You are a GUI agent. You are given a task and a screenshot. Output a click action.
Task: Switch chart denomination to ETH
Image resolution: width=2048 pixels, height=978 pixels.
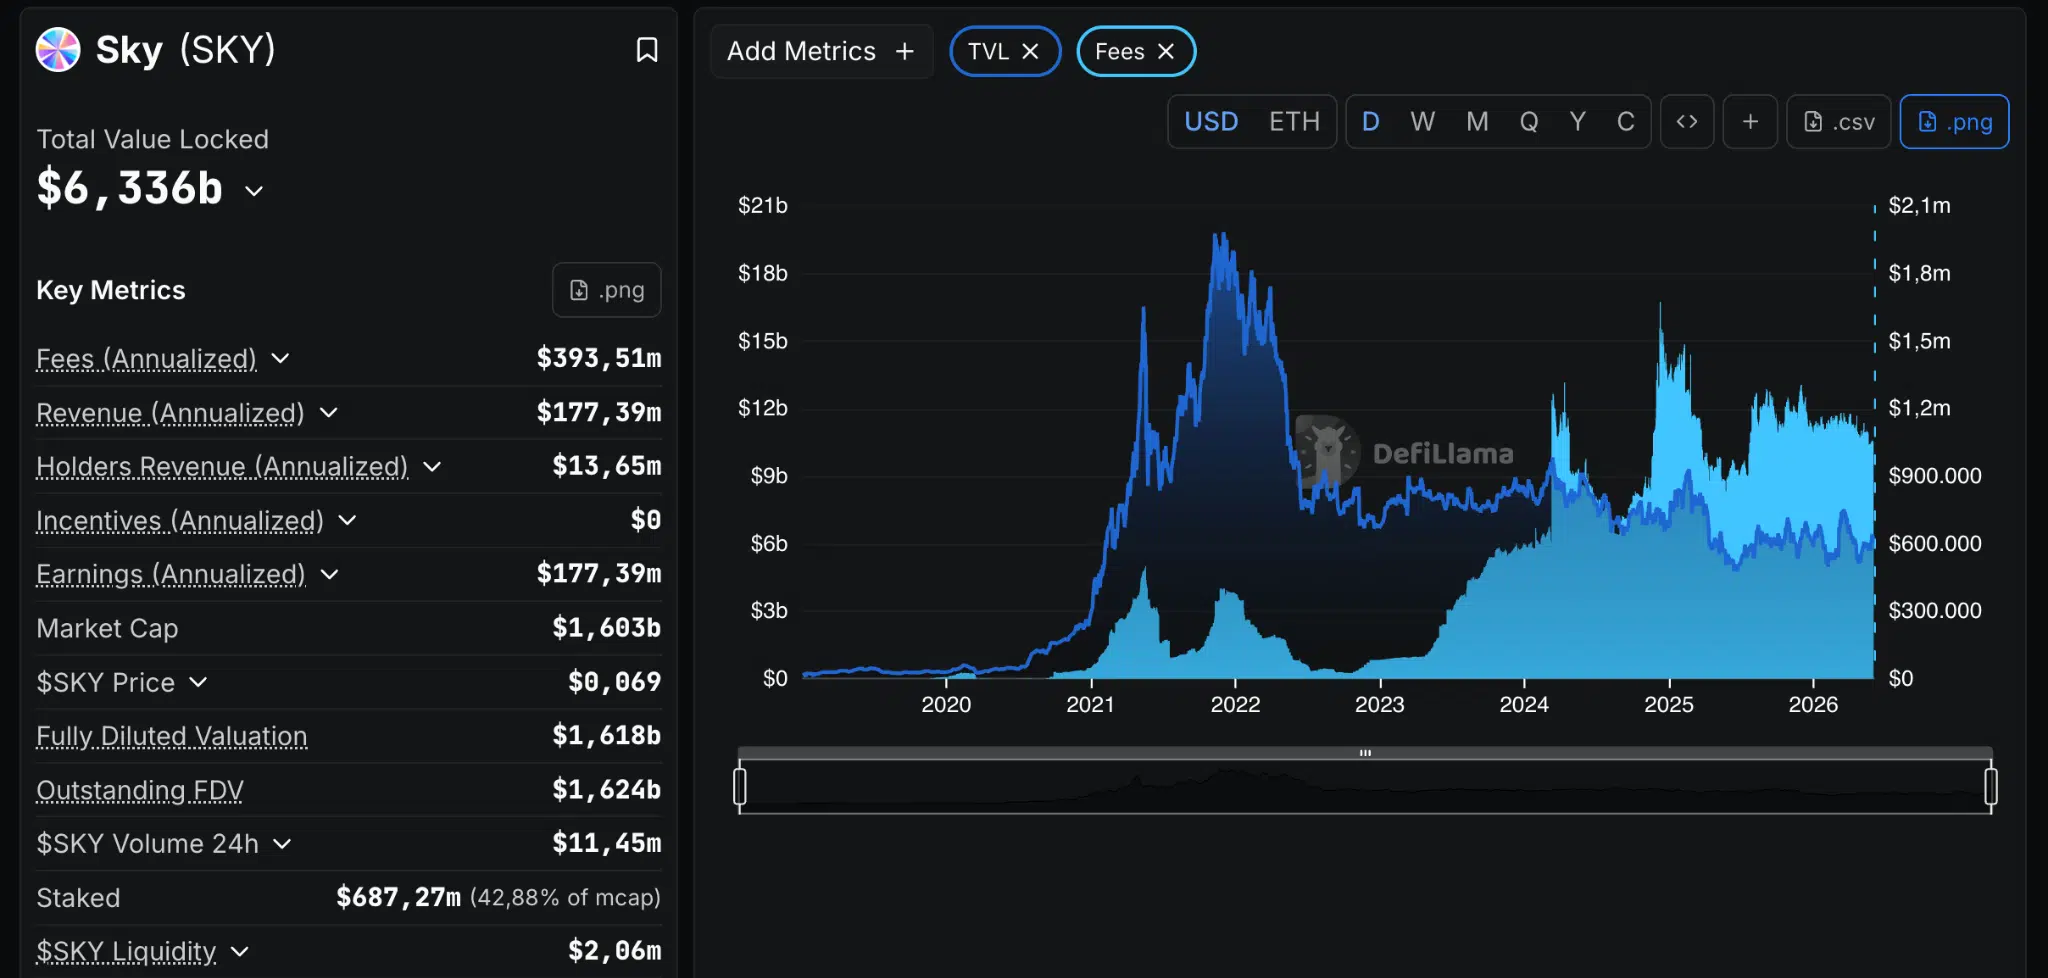[x=1294, y=122]
